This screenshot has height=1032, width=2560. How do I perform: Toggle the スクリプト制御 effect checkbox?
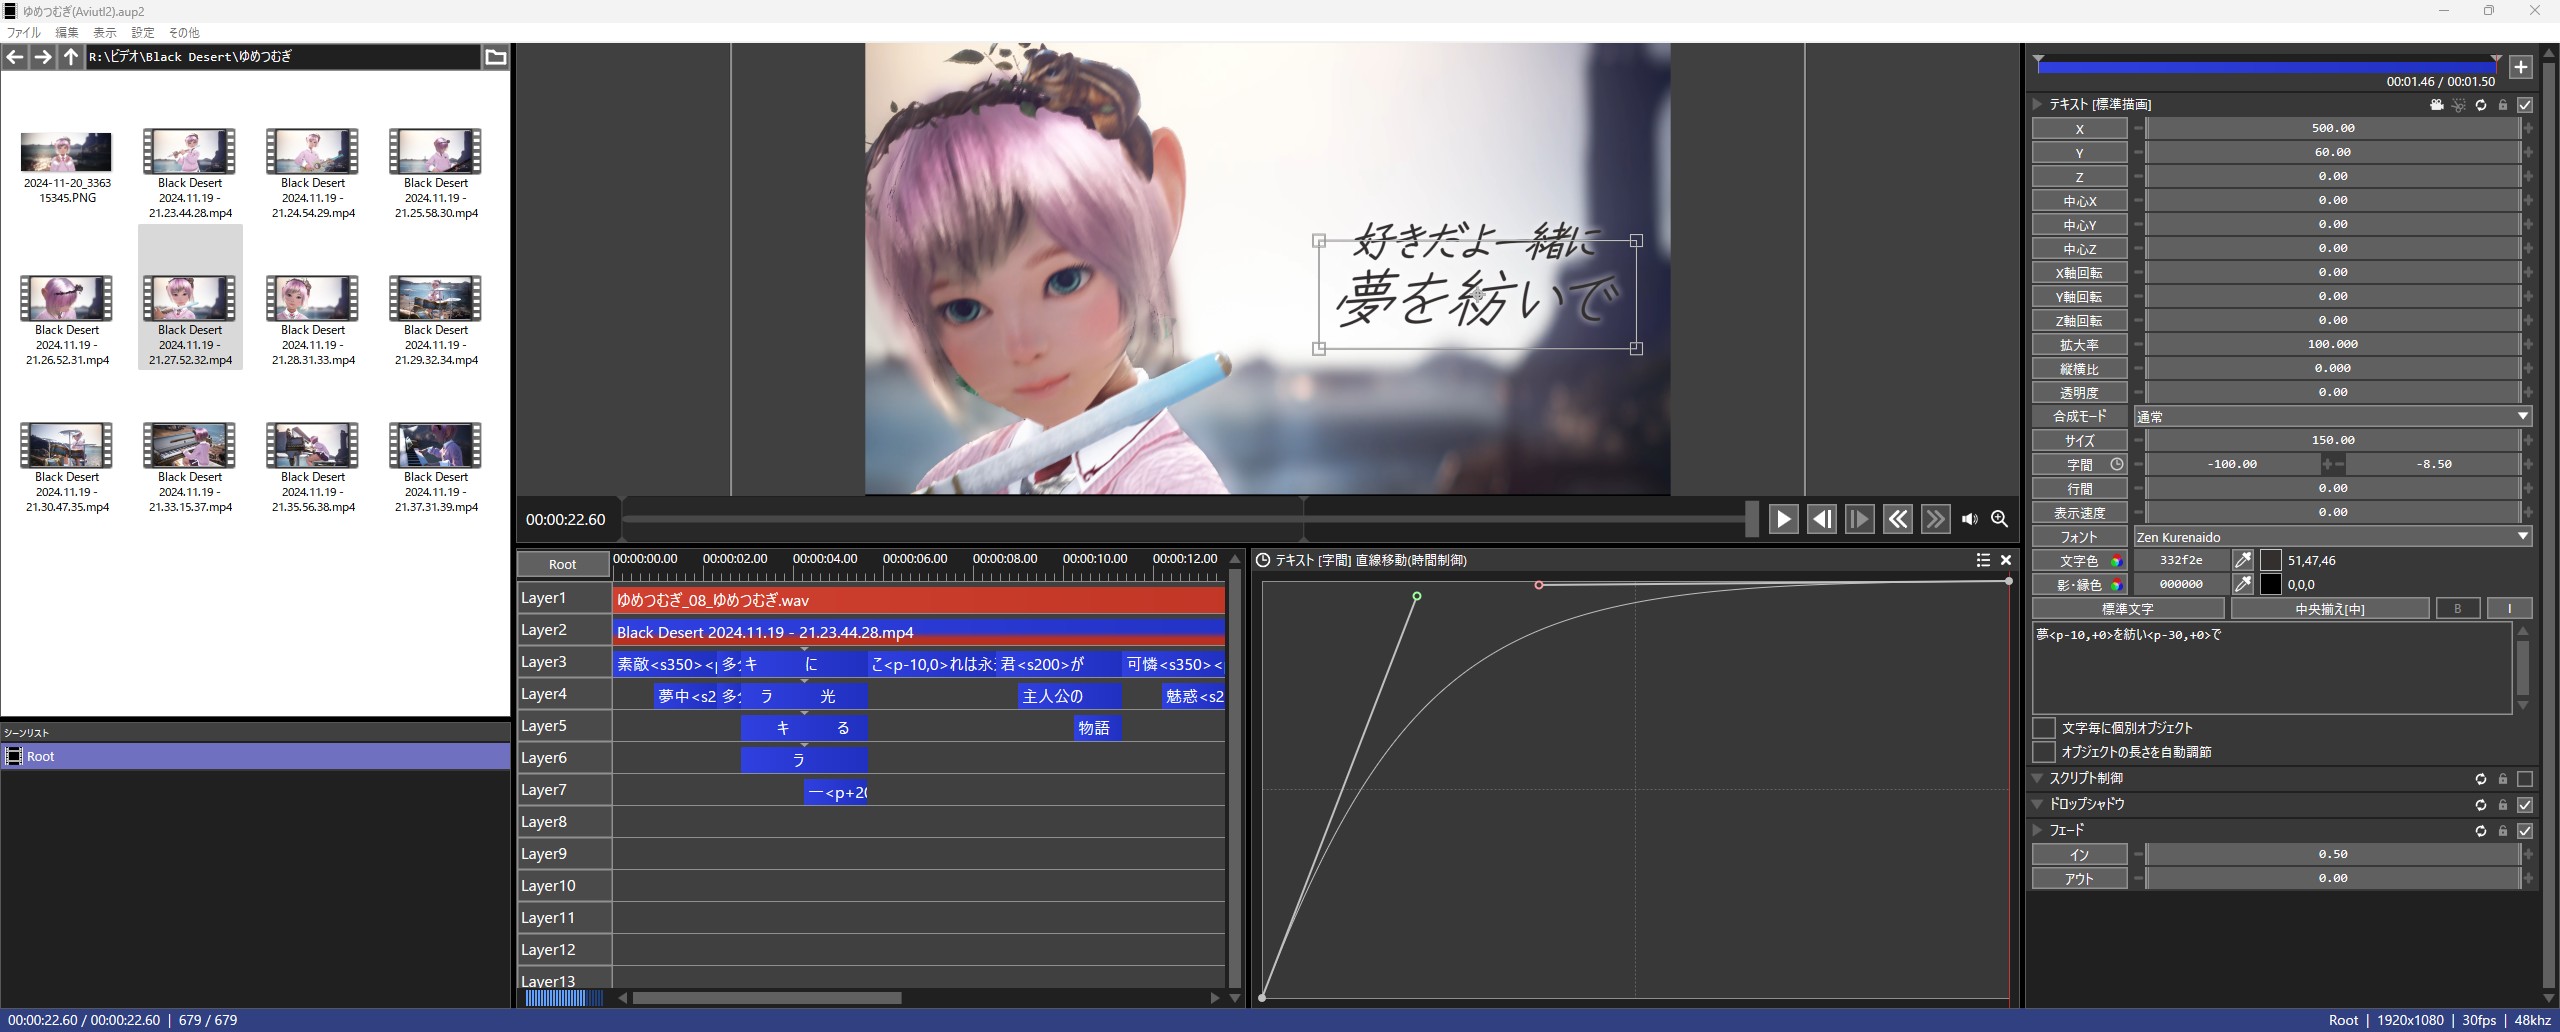point(2525,779)
